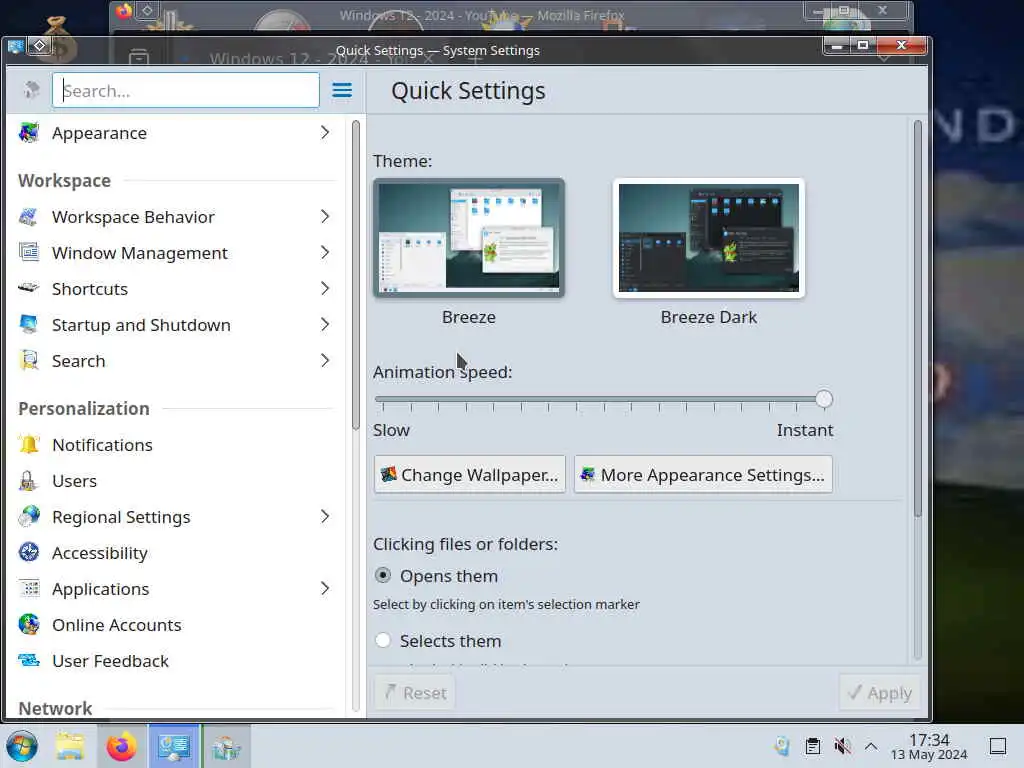Show hidden system tray icons arrow
The width and height of the screenshot is (1024, 768).
click(871, 746)
